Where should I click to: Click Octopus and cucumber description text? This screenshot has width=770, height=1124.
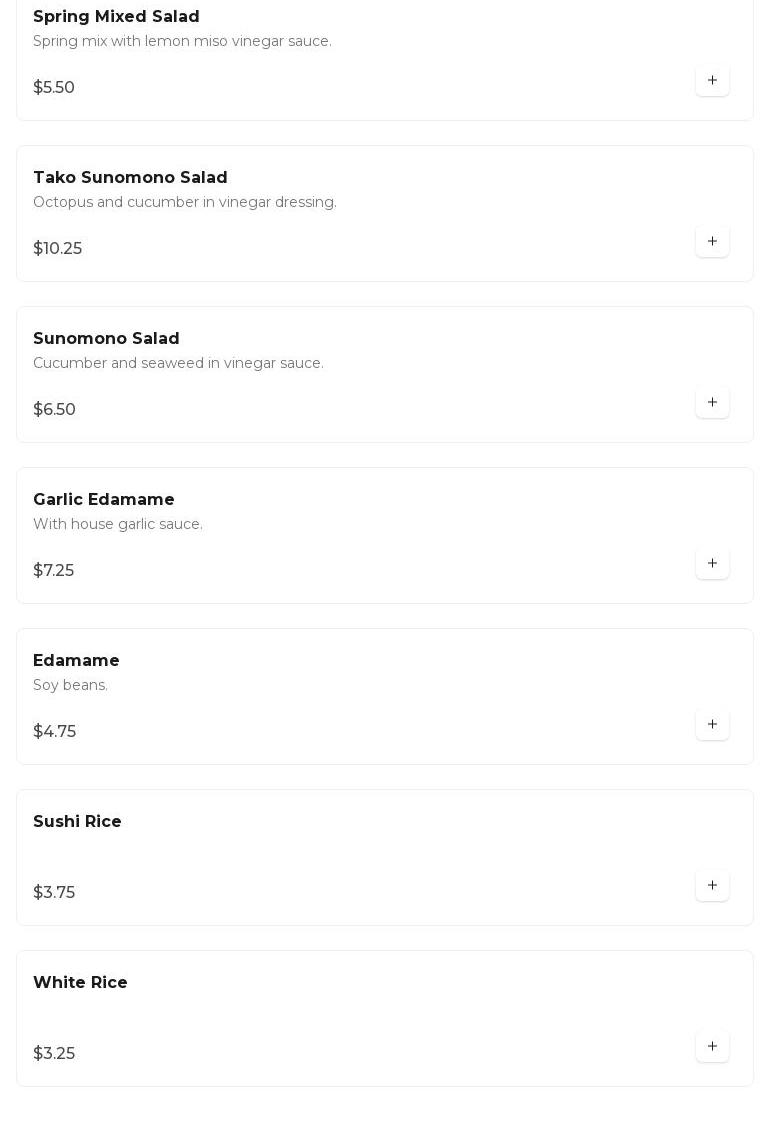pos(185,202)
